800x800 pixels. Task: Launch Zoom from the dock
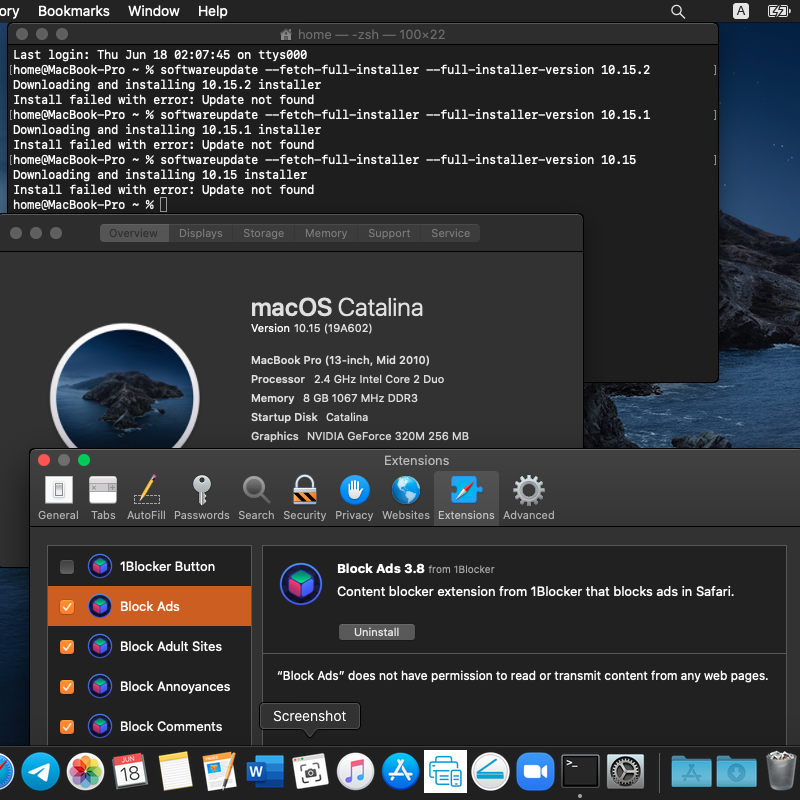(535, 771)
